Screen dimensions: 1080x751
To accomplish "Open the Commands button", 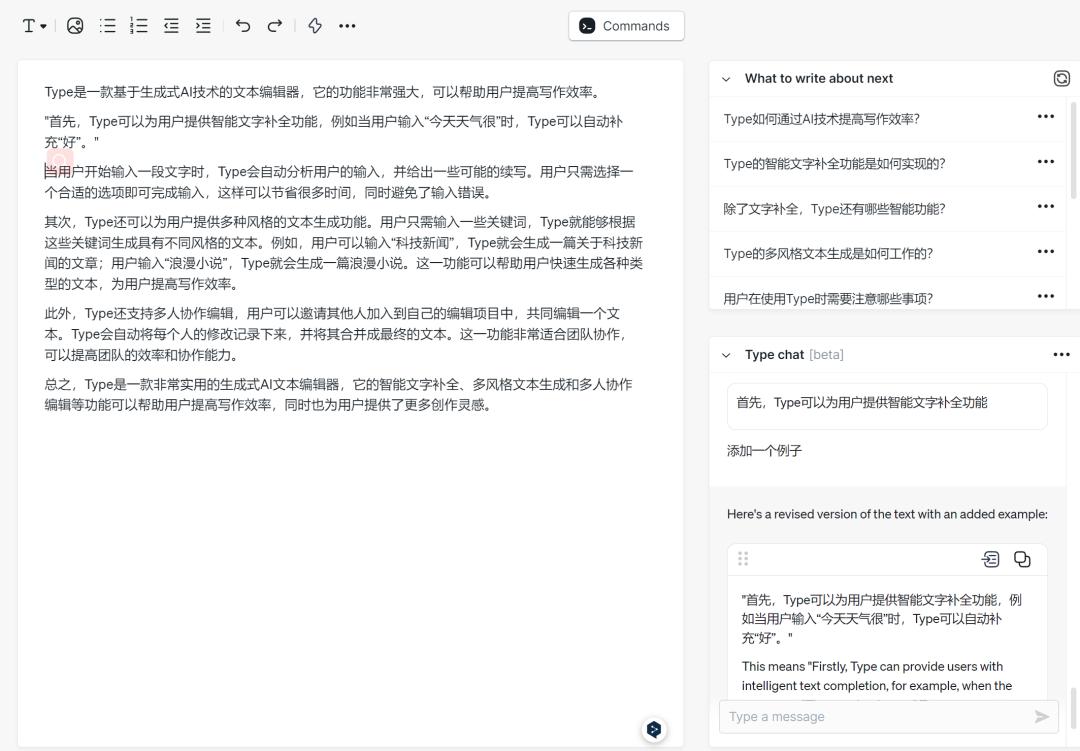I will click(626, 26).
